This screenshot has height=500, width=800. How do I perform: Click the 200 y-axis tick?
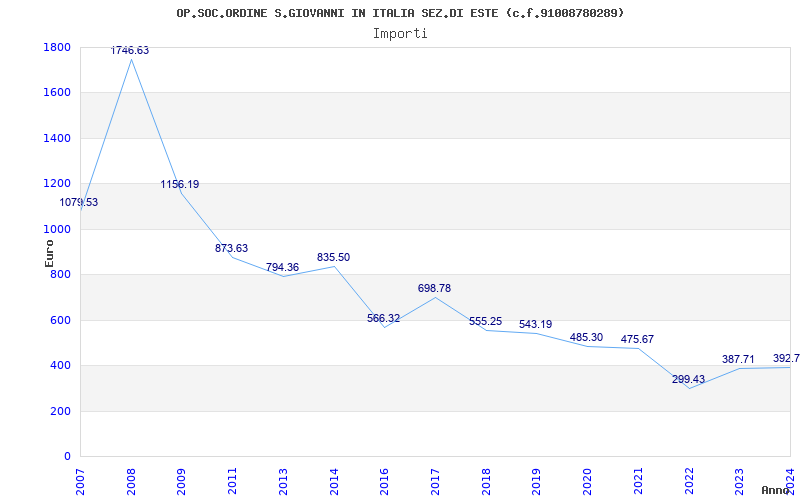(x=60, y=411)
